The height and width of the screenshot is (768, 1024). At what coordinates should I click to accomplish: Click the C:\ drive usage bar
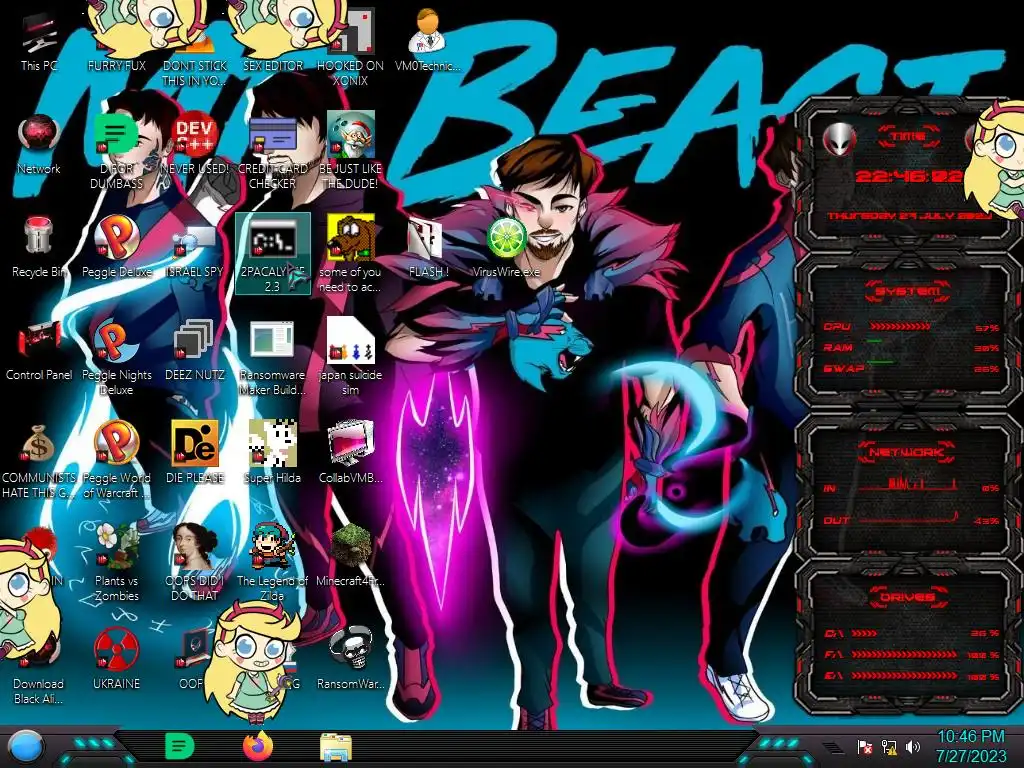click(865, 633)
